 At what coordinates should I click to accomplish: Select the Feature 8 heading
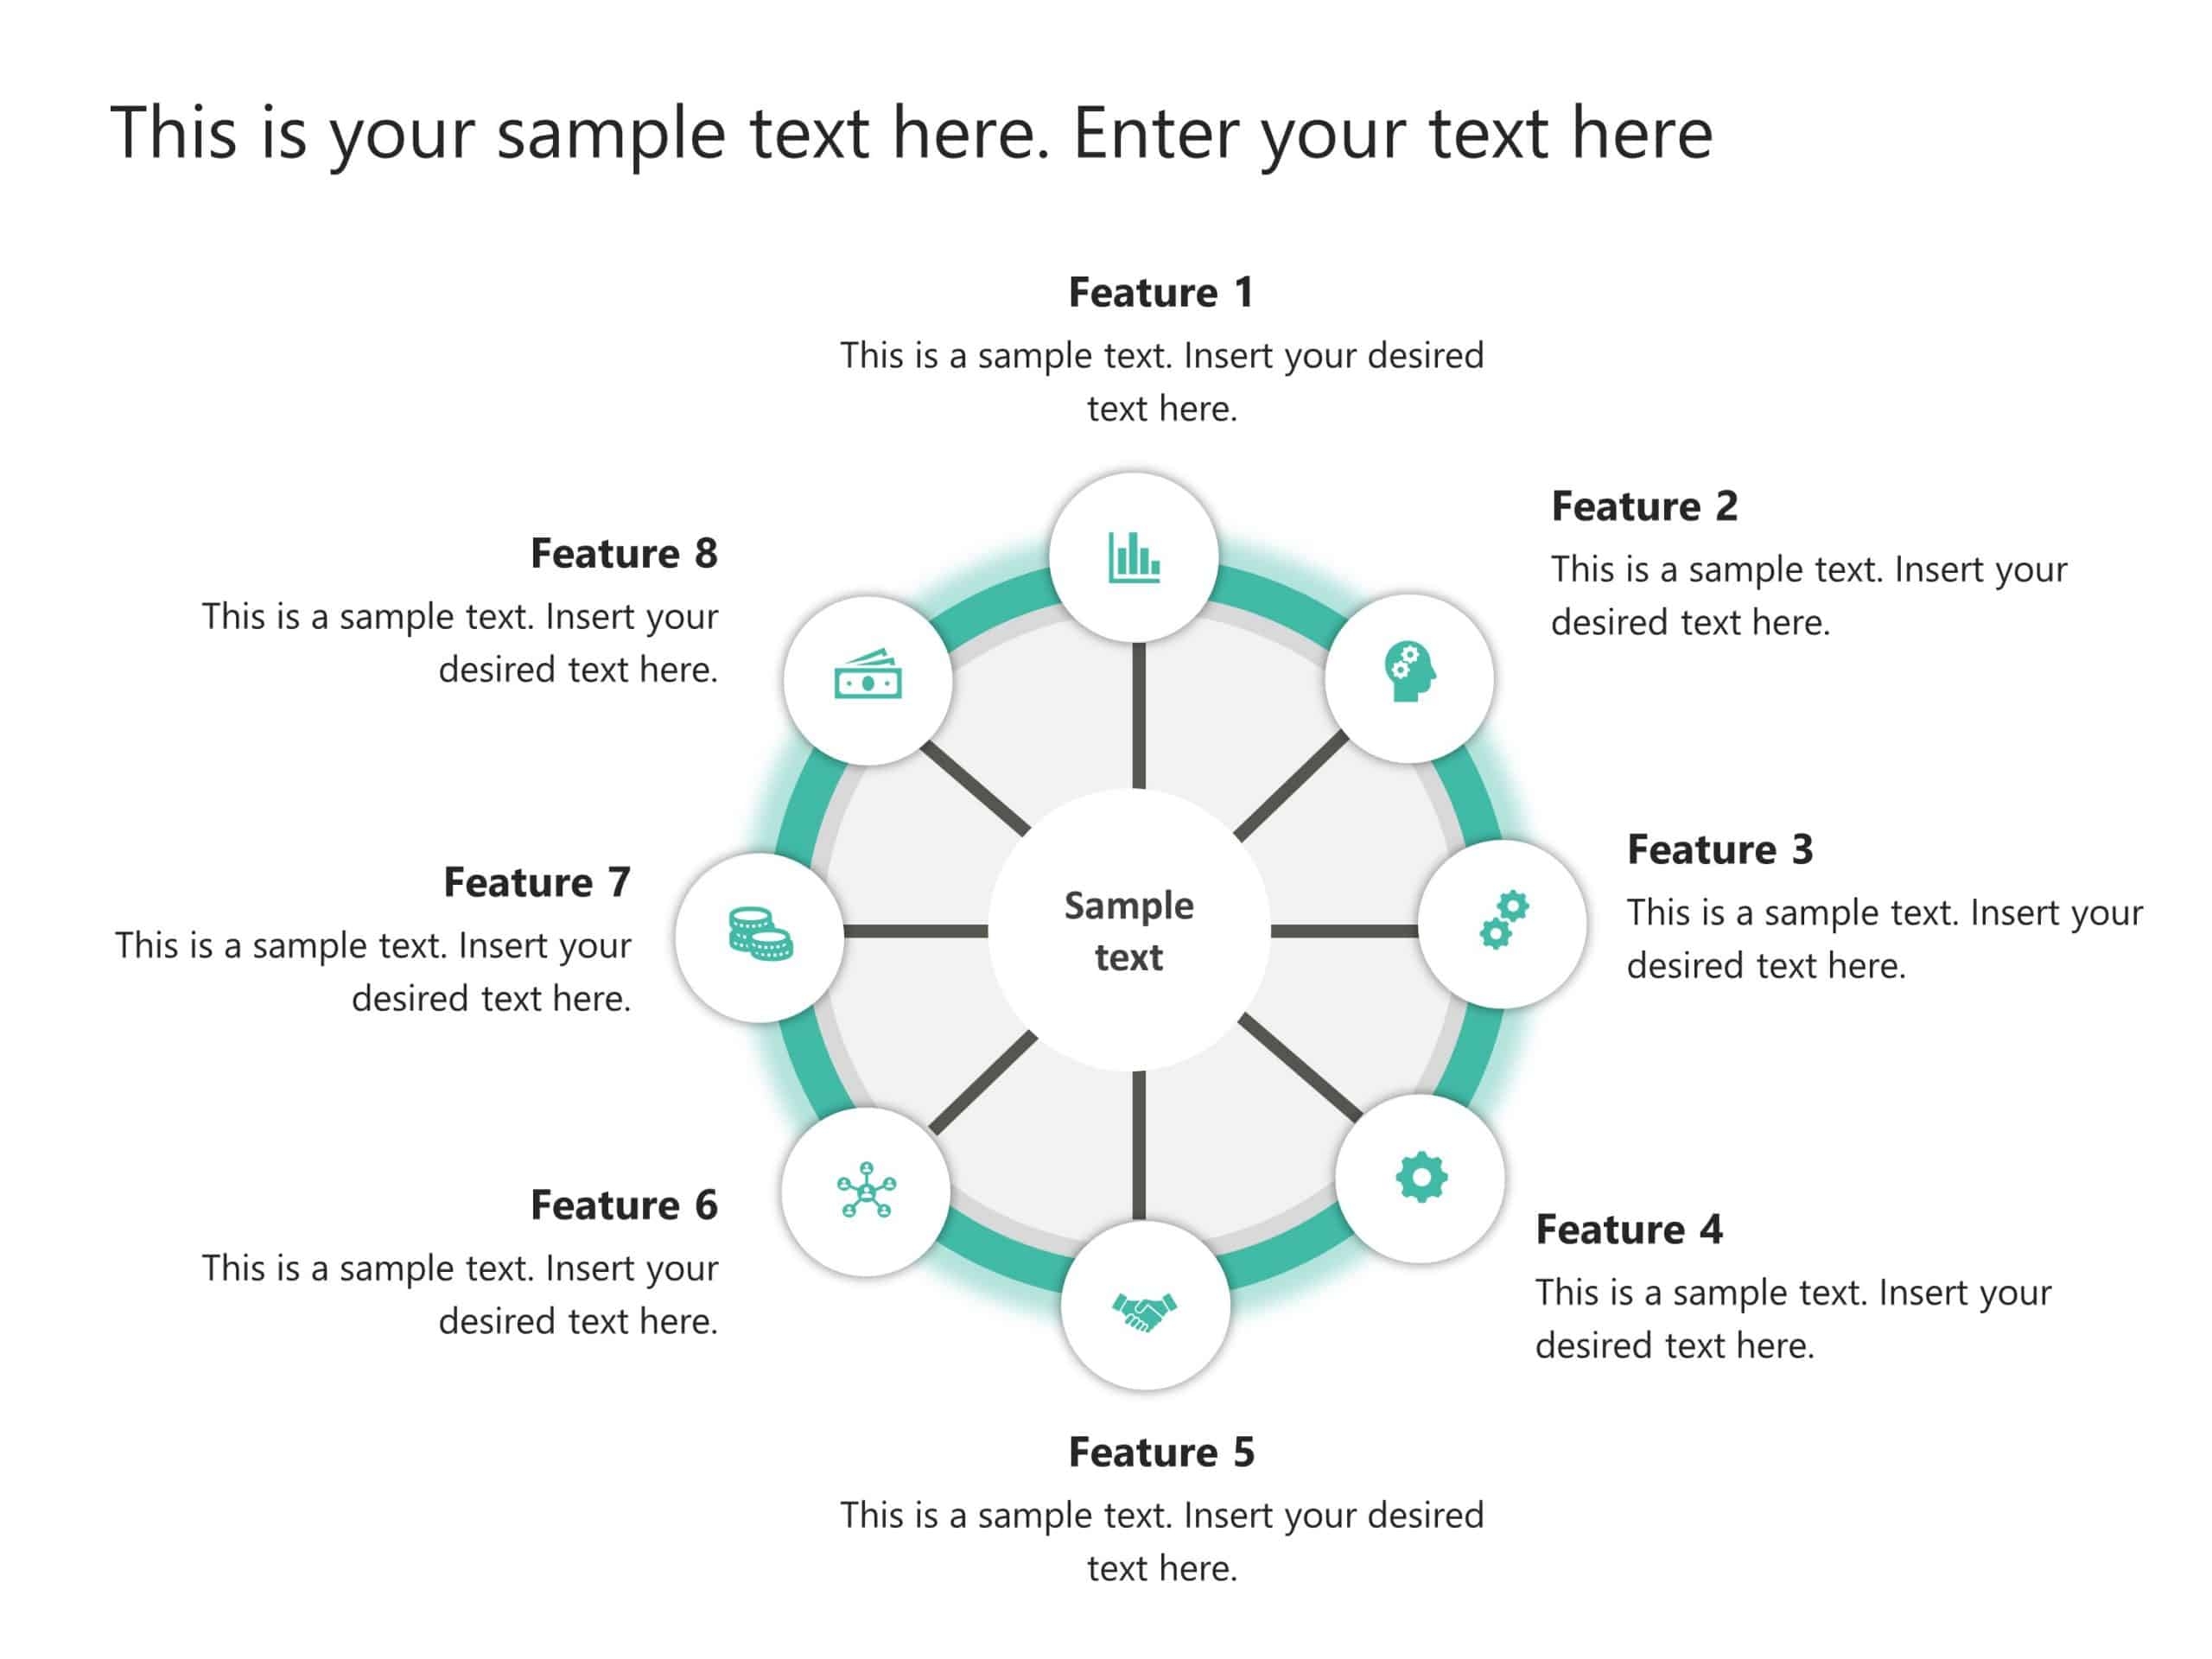tap(623, 554)
